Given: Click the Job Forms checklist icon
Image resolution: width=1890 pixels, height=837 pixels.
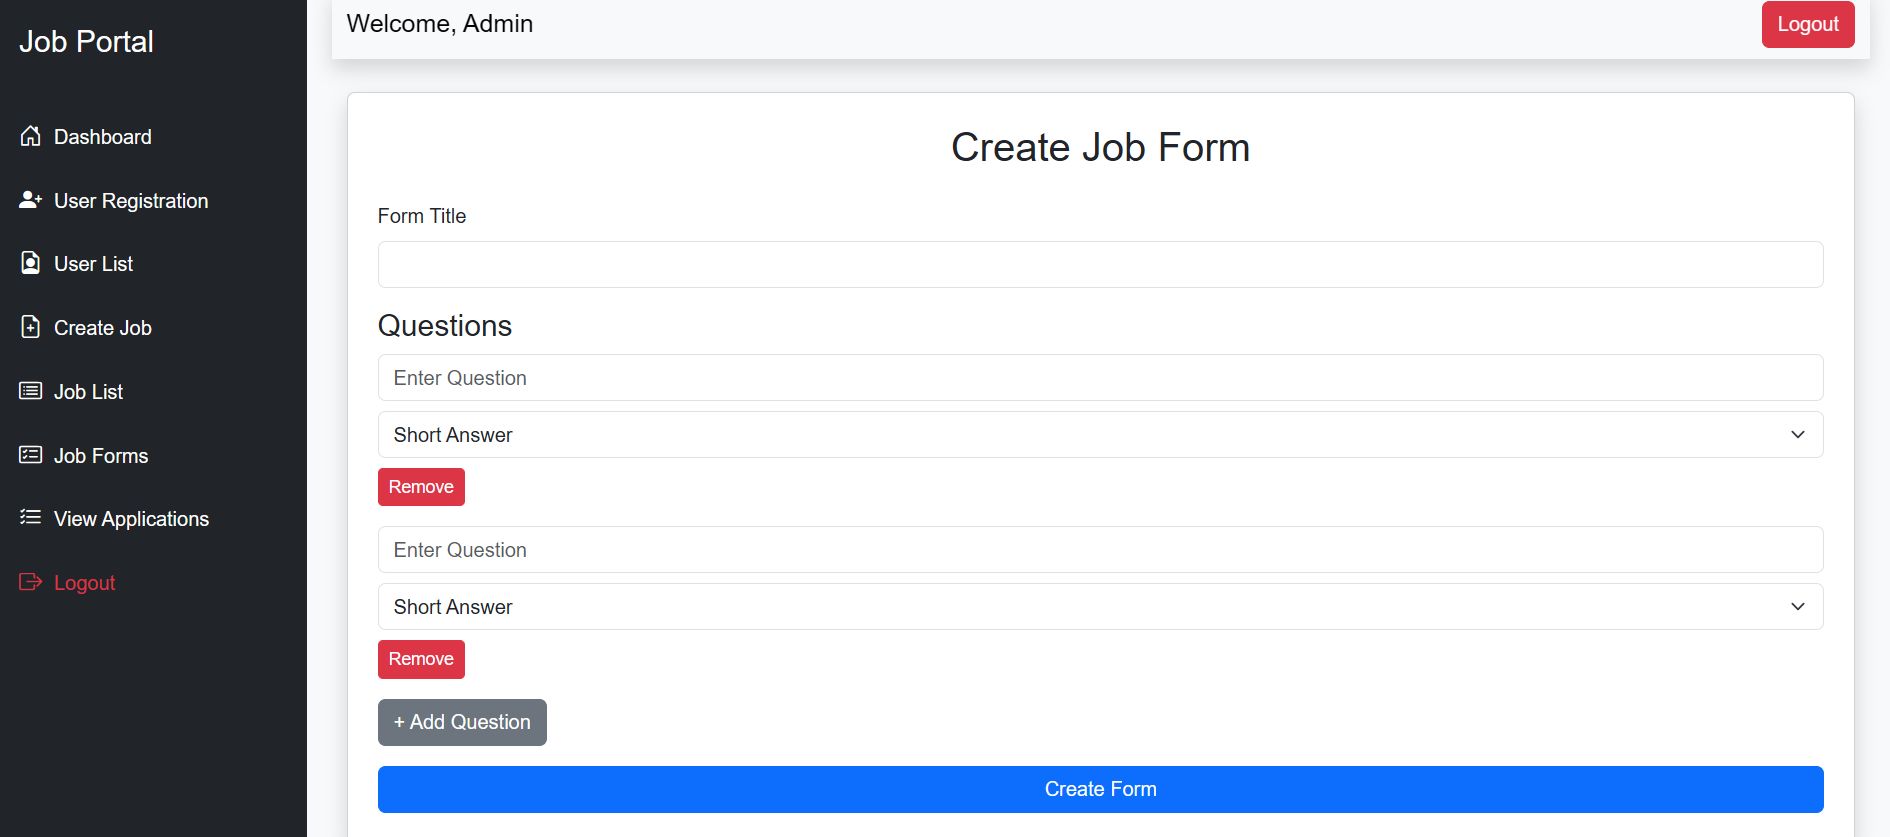Looking at the screenshot, I should tap(31, 455).
